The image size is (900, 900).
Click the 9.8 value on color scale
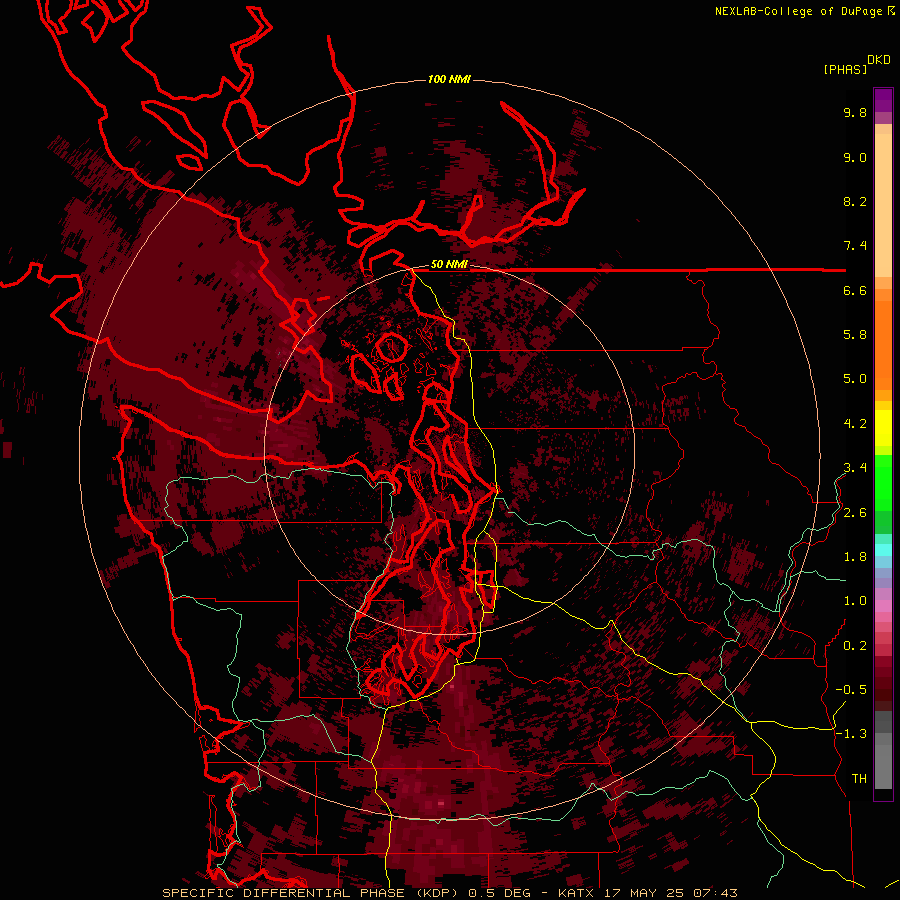[855, 112]
